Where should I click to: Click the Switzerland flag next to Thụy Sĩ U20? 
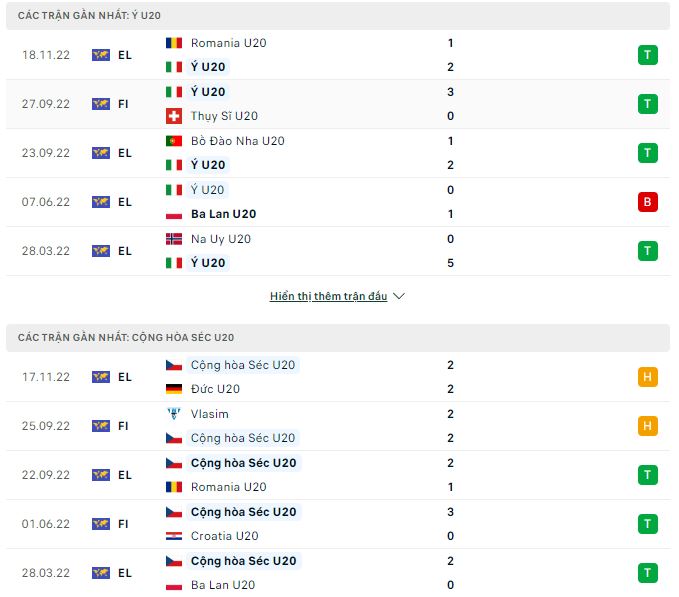point(174,116)
